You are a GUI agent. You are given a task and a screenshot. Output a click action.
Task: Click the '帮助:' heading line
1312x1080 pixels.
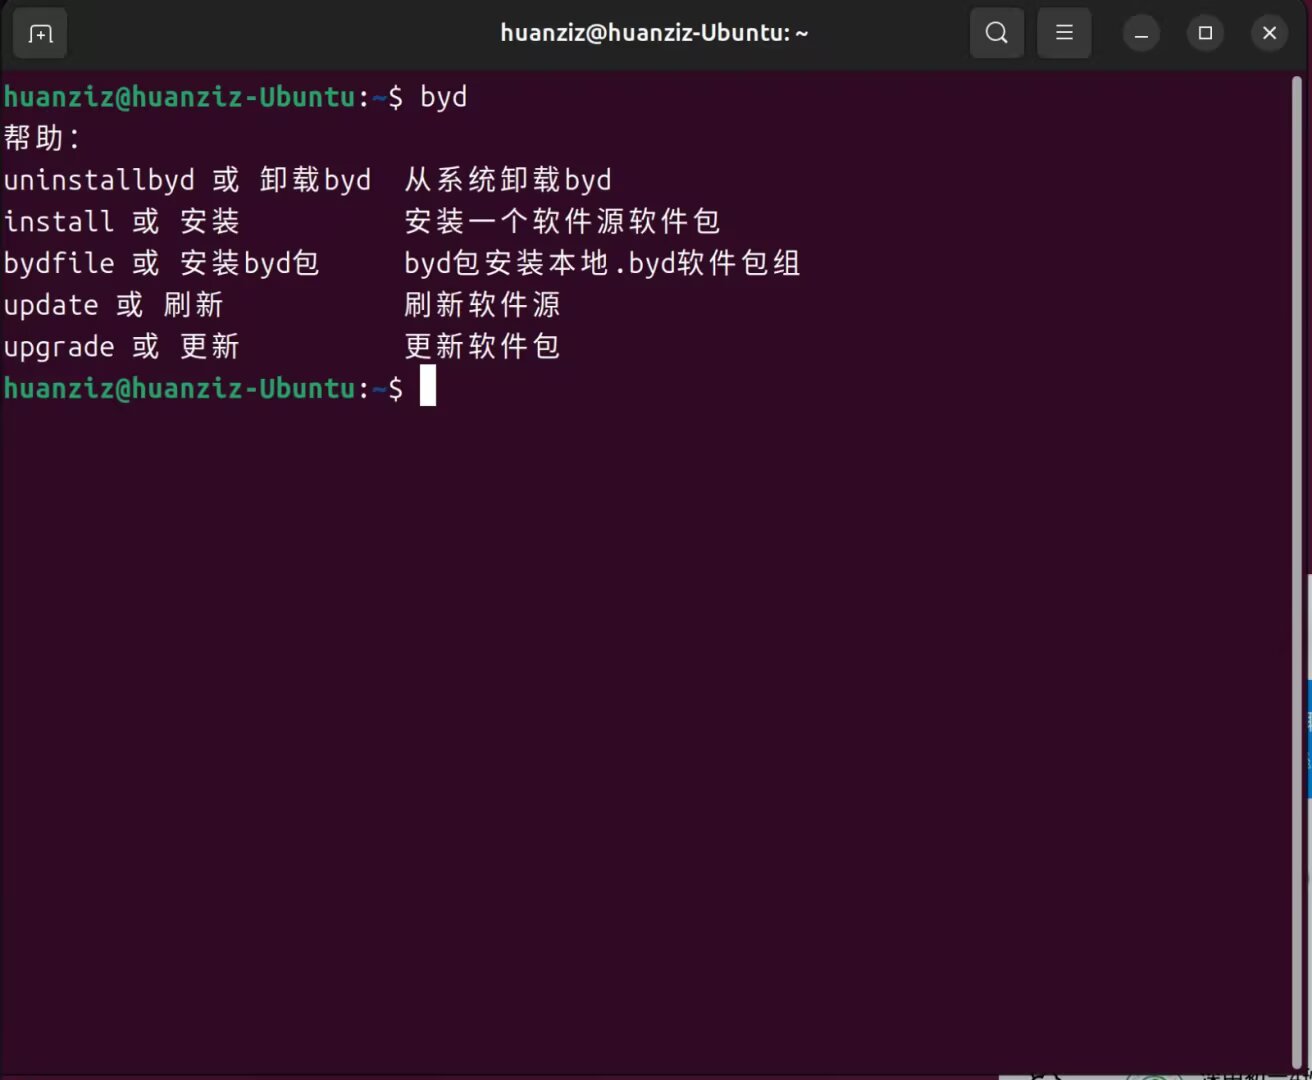41,138
